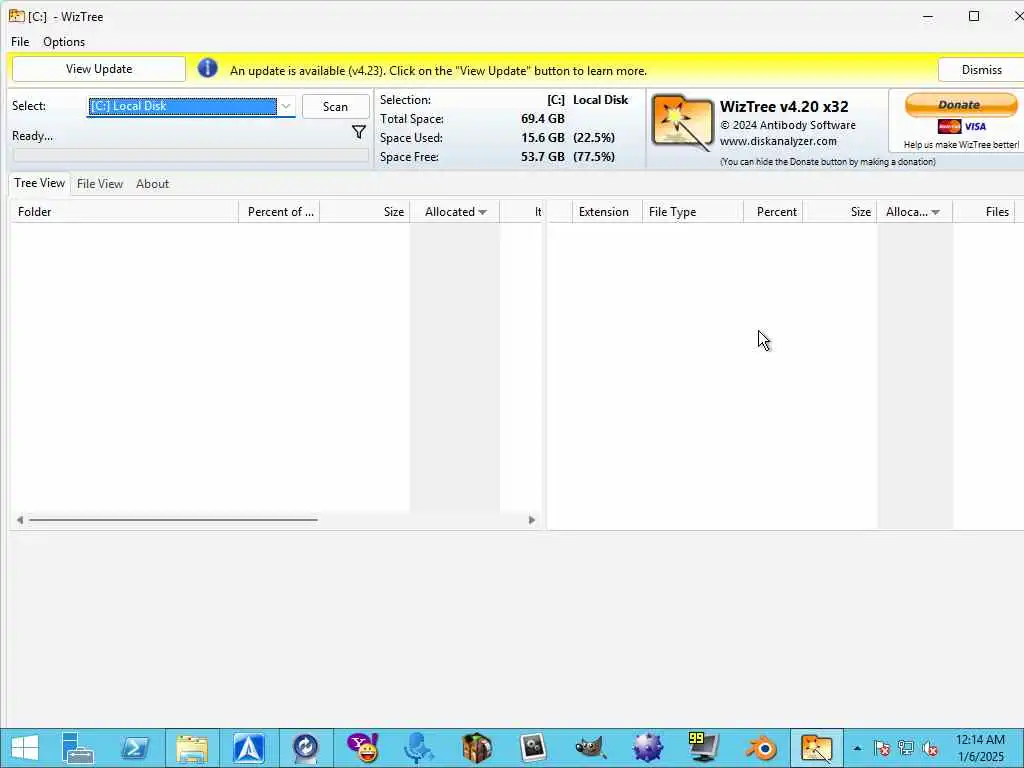
Task: Sort by Files column header
Action: pos(984,212)
